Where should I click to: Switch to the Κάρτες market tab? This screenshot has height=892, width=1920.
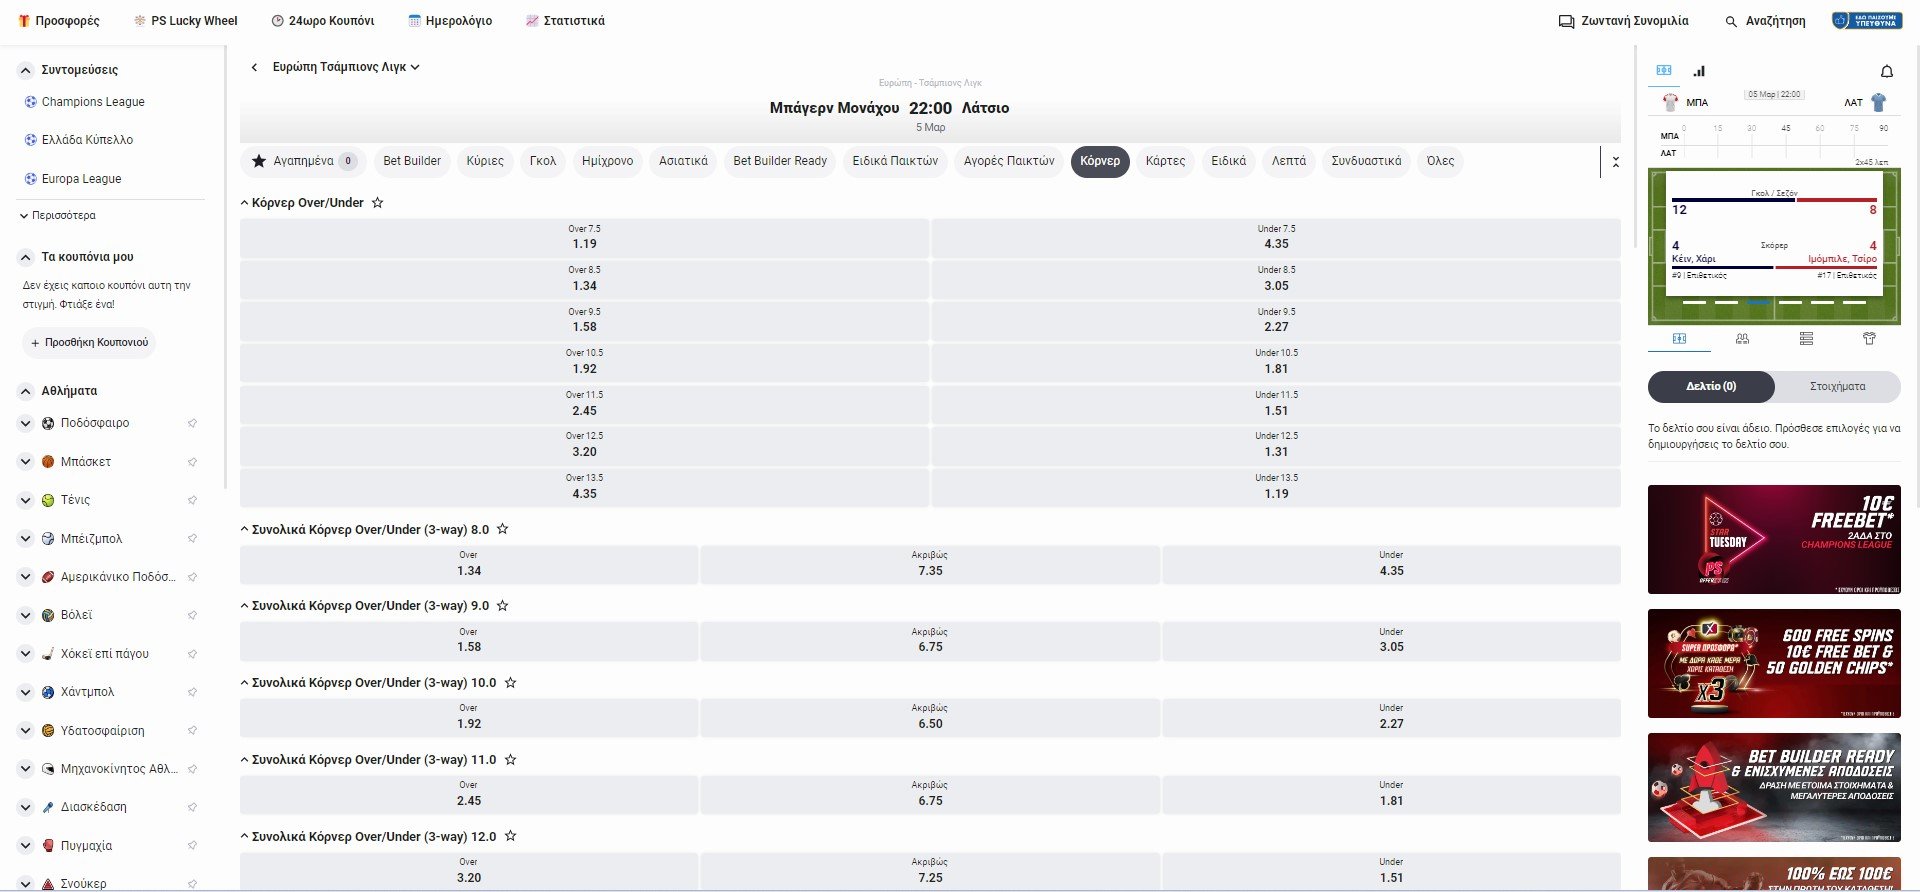tap(1165, 161)
